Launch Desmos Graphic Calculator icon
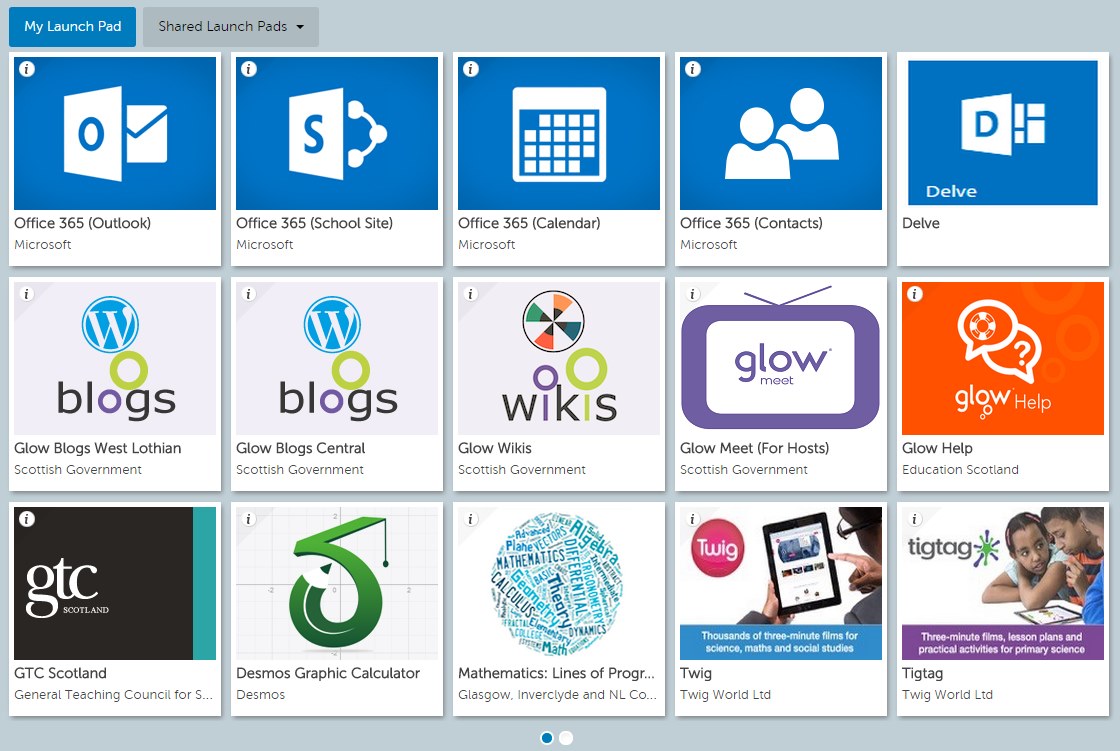Image resolution: width=1120 pixels, height=751 pixels. (336, 583)
